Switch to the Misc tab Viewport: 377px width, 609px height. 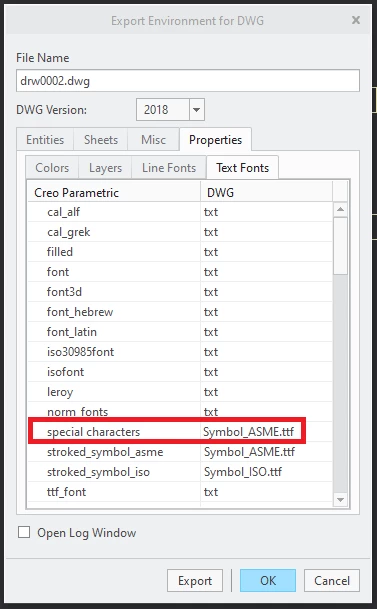[153, 139]
